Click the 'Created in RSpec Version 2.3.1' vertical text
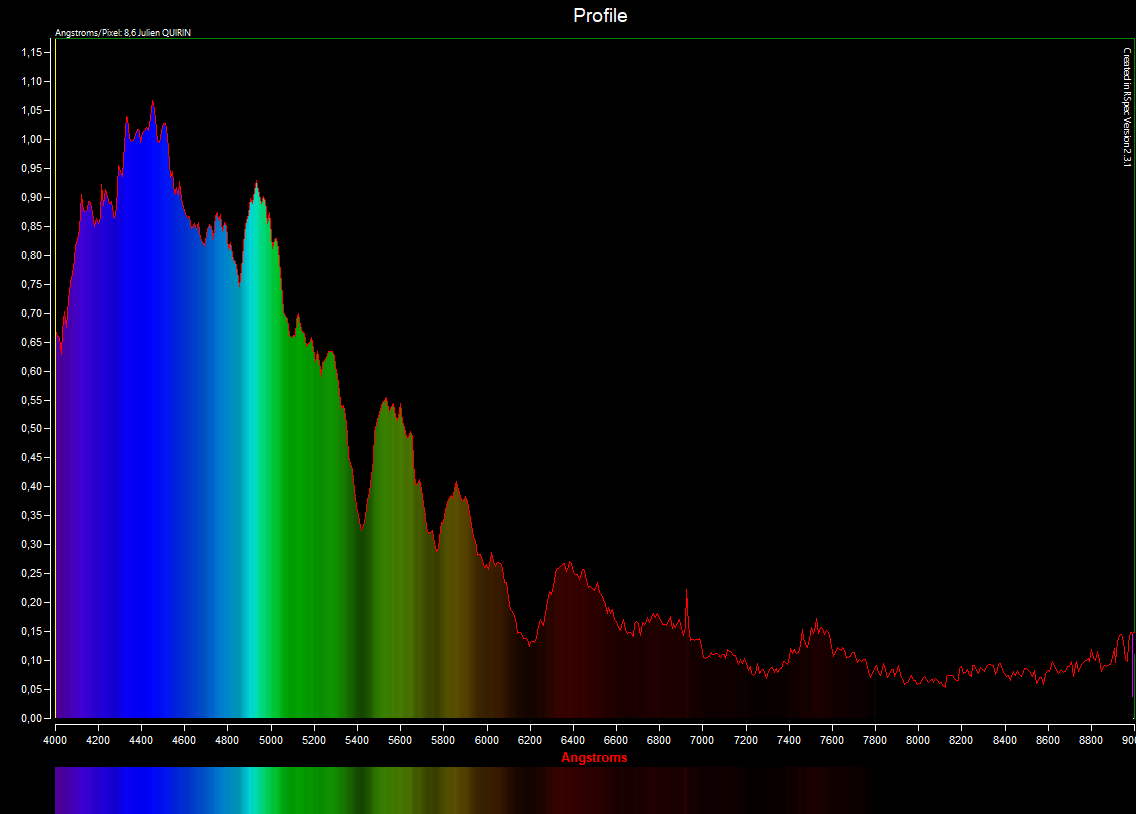Screen dimensions: 1136x814 pyautogui.click(x=1127, y=107)
